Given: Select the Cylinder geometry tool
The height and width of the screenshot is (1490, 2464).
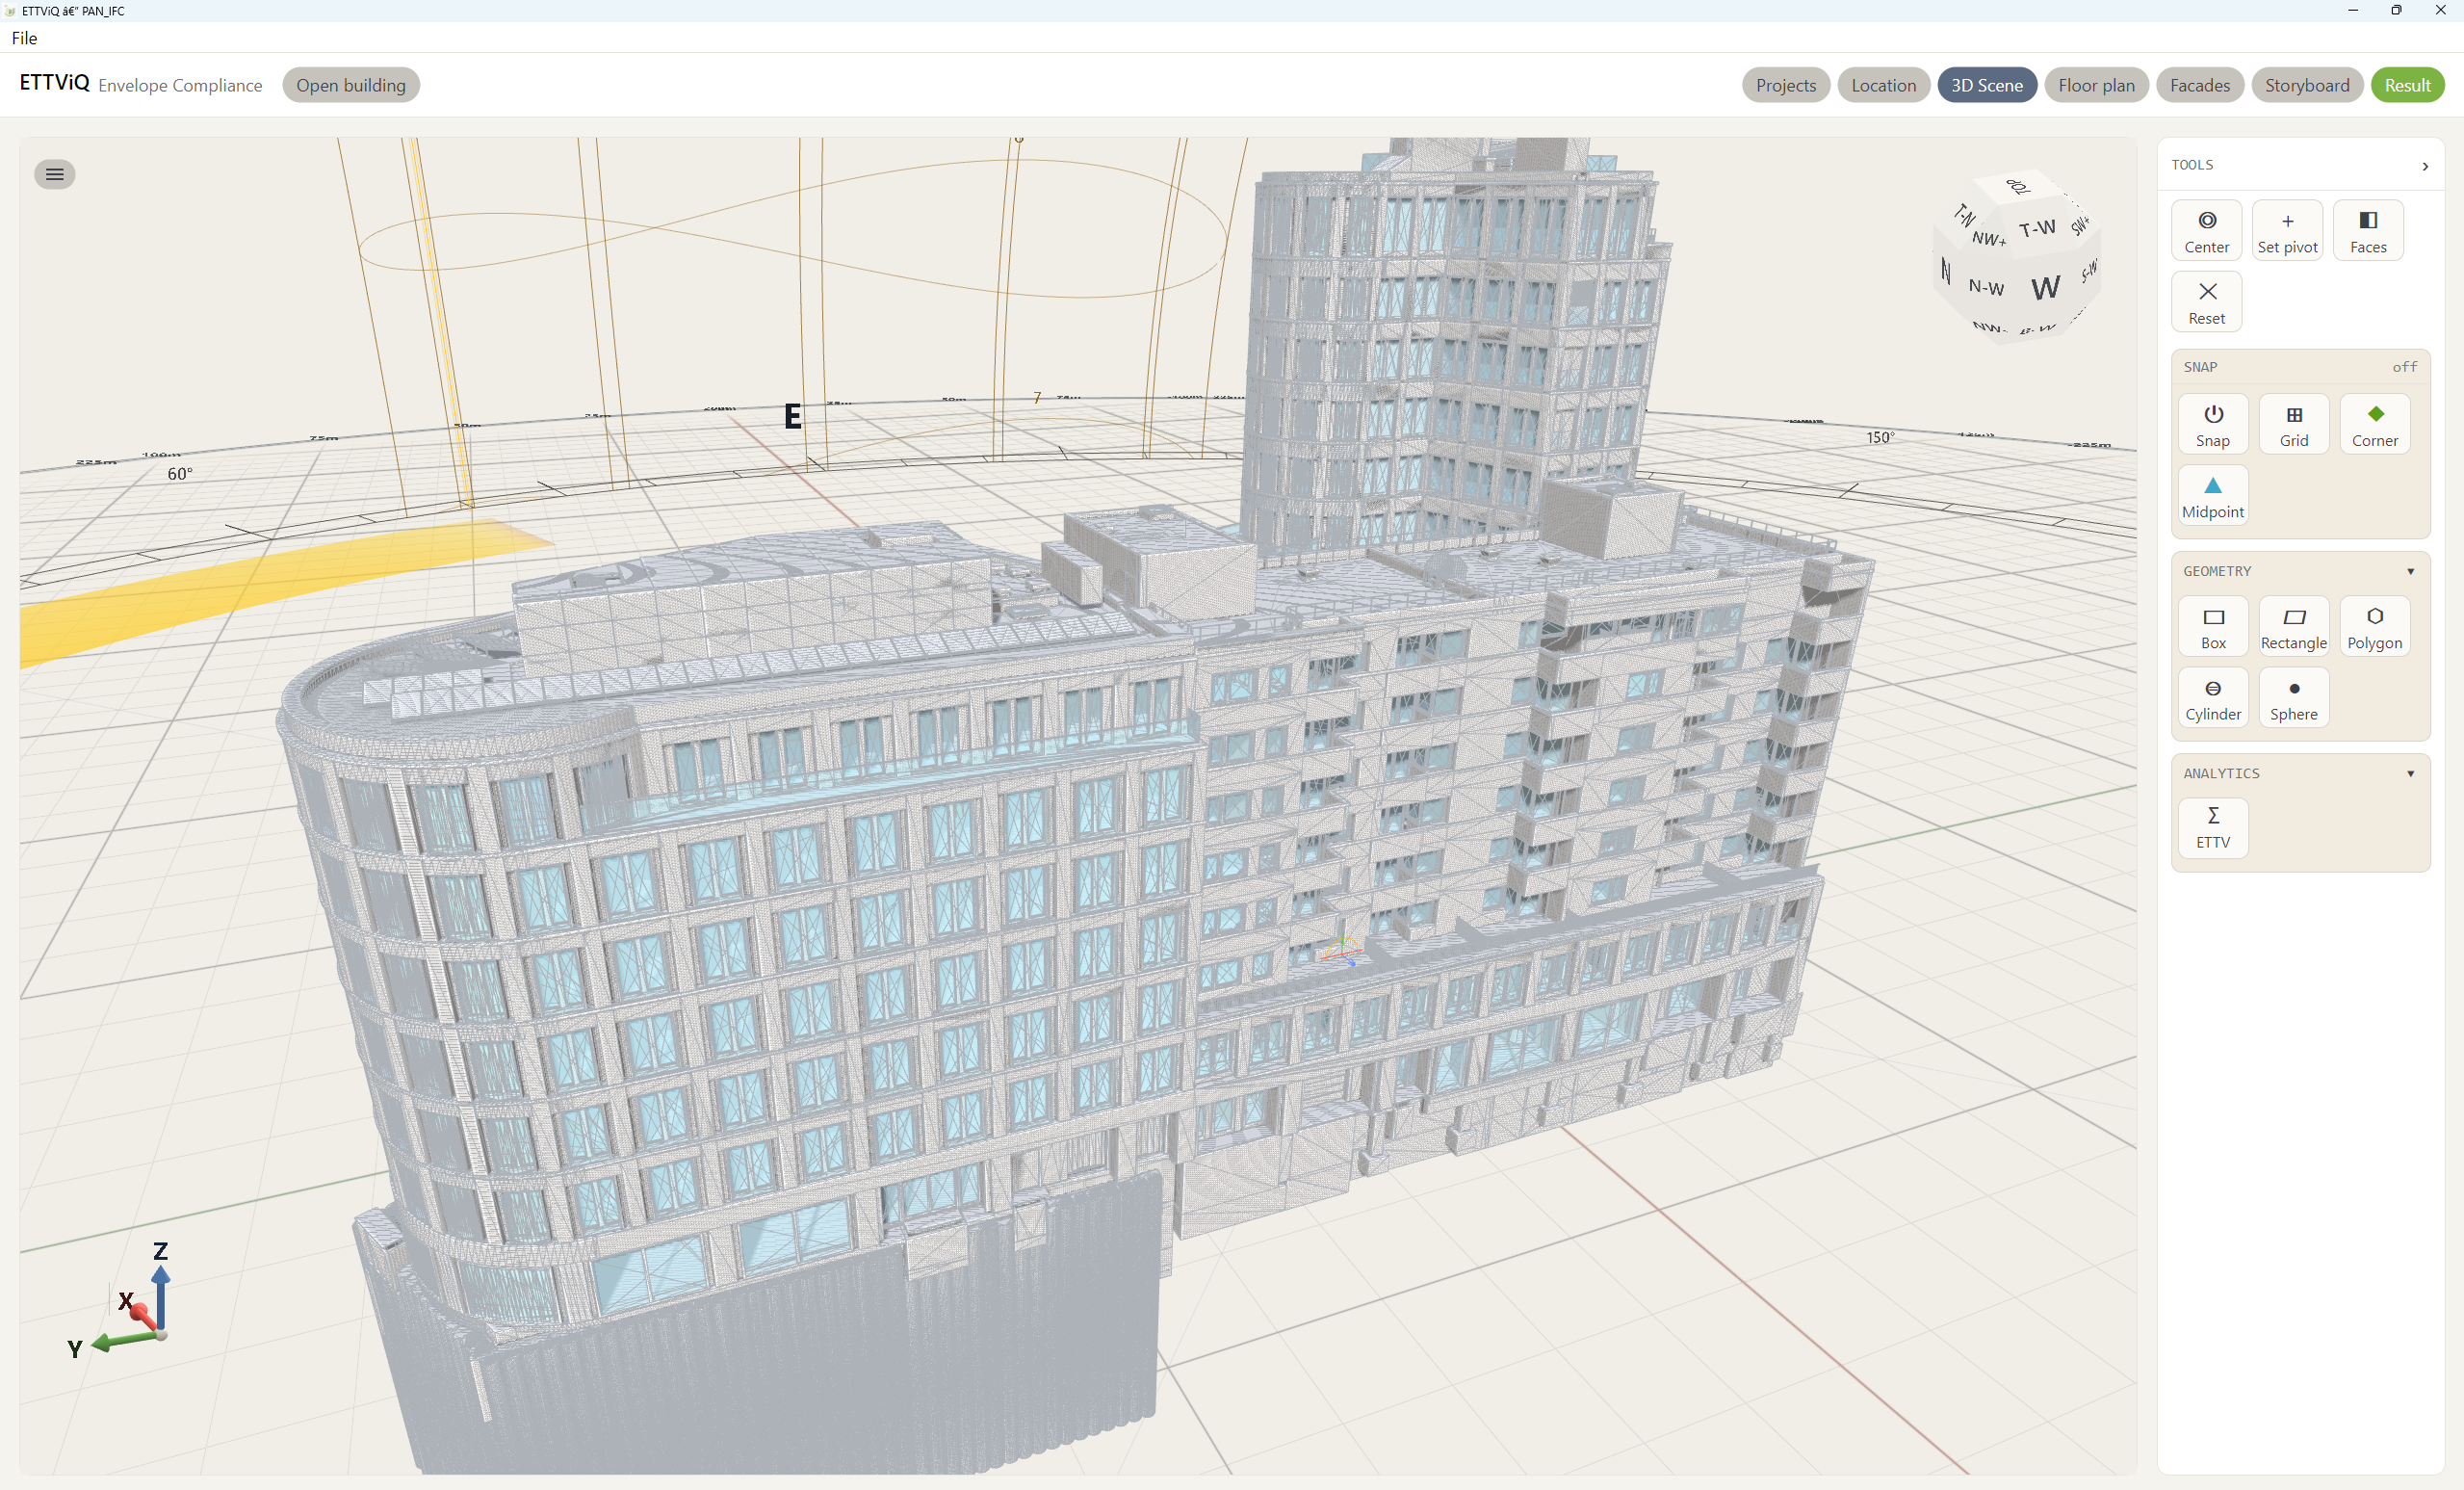Looking at the screenshot, I should [x=2213, y=698].
